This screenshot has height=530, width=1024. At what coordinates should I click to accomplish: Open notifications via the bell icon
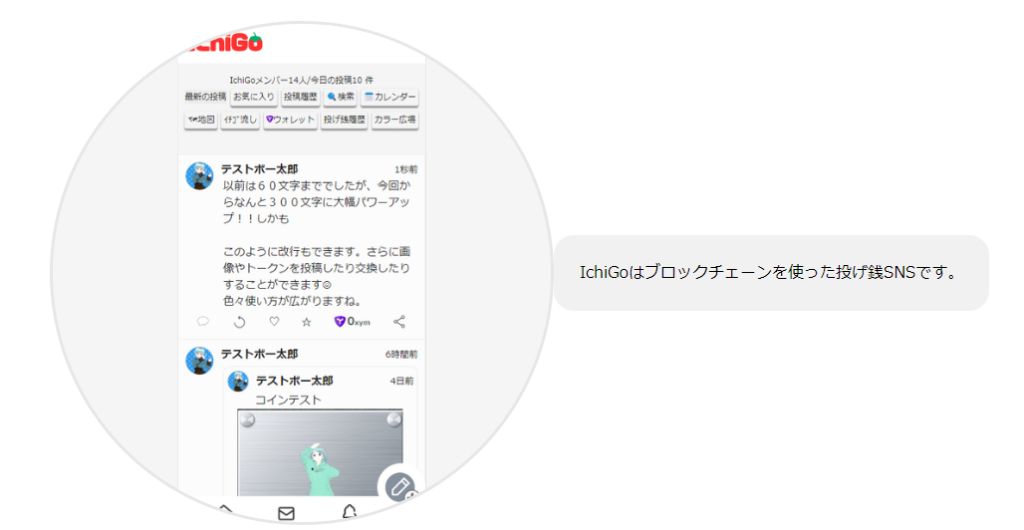click(x=349, y=512)
